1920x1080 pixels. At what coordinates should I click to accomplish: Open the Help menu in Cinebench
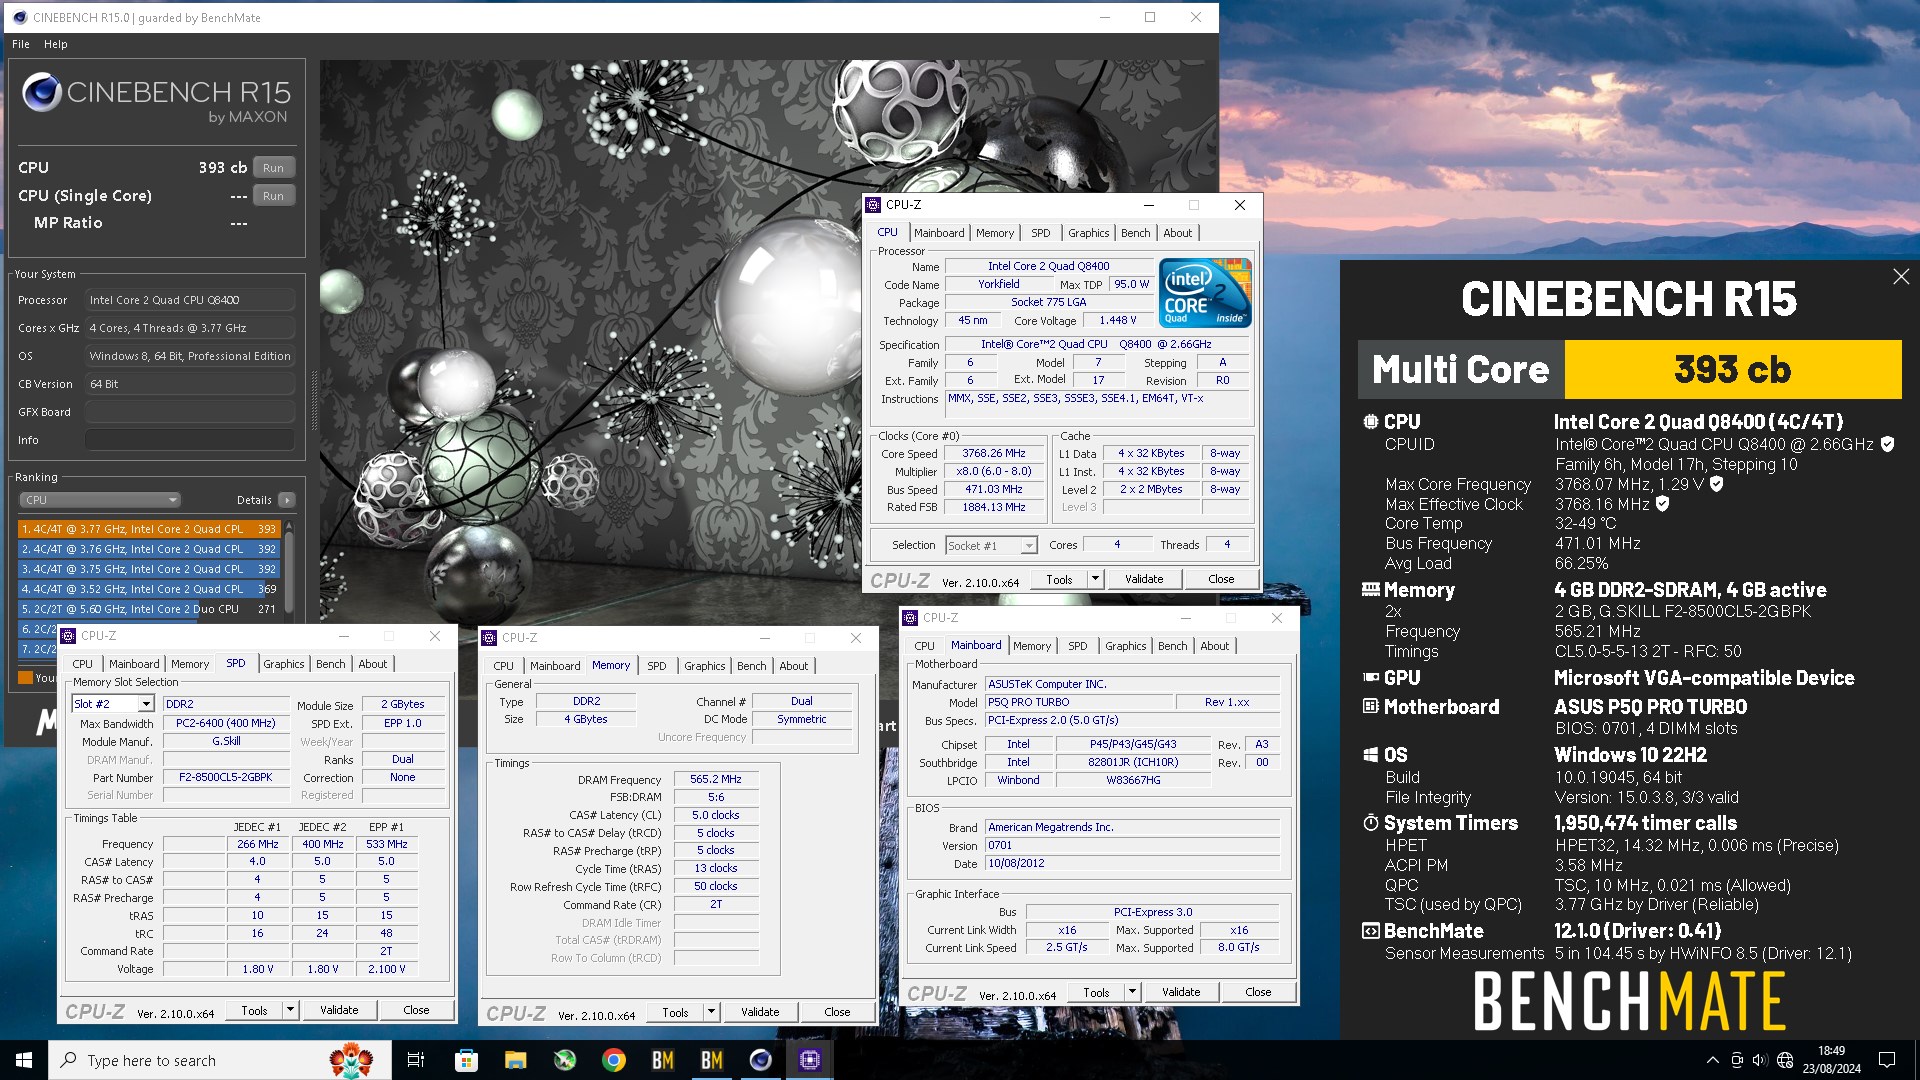[56, 44]
